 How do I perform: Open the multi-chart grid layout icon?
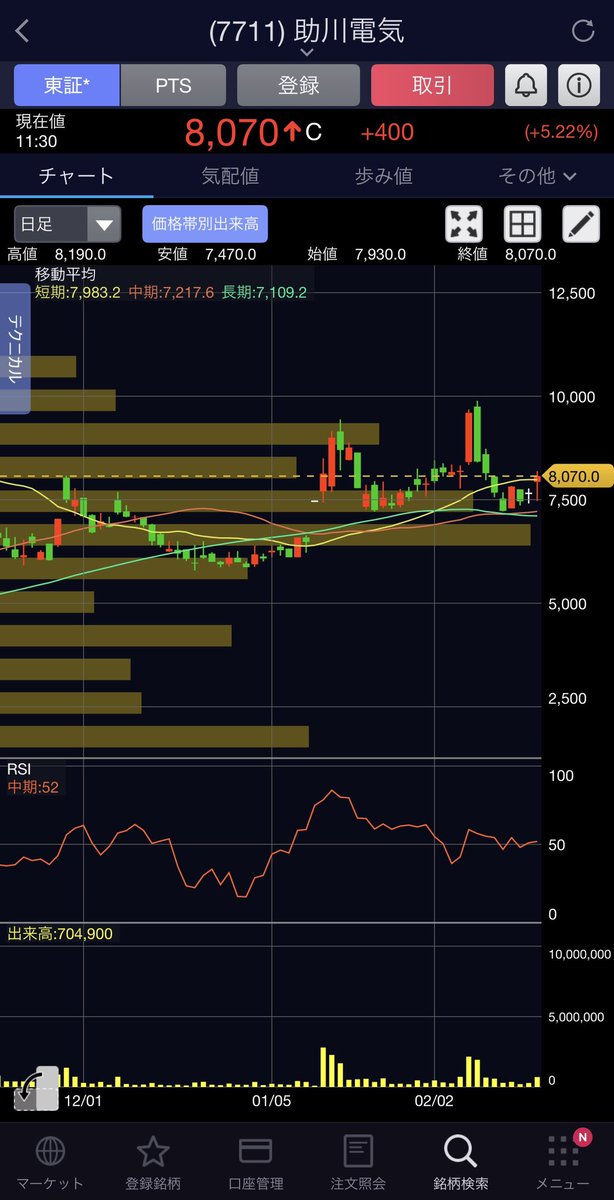[x=522, y=224]
